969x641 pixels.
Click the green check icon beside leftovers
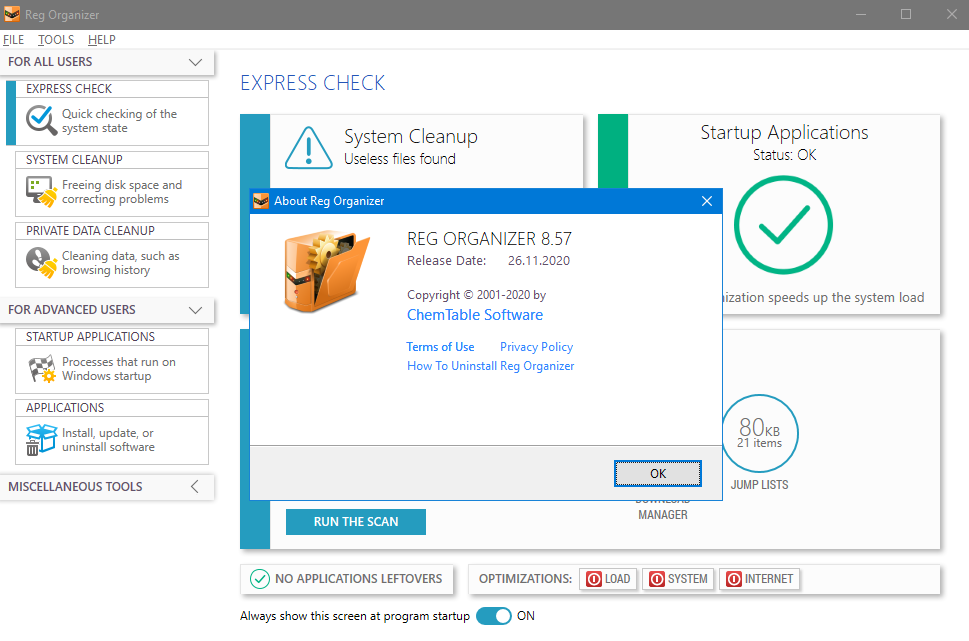pos(260,579)
